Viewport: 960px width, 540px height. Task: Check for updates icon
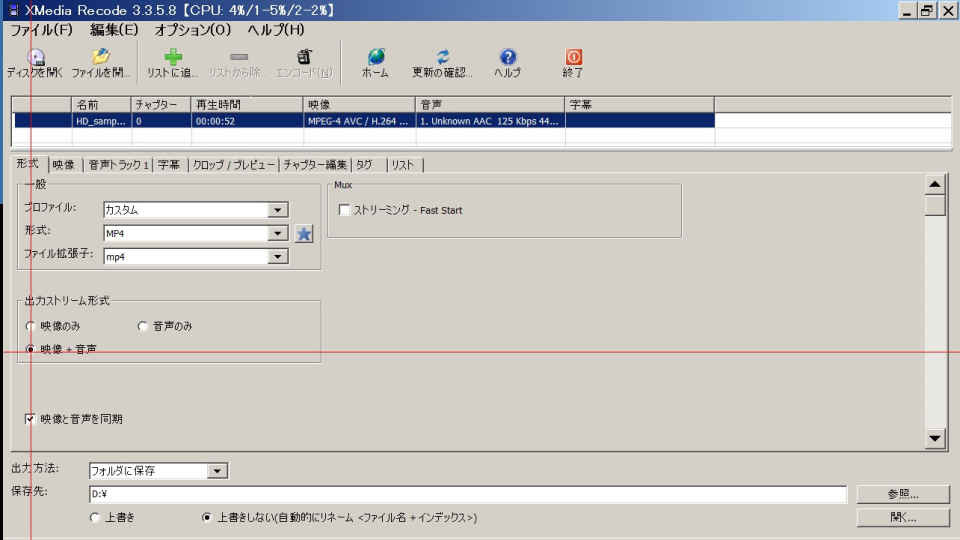(x=443, y=56)
